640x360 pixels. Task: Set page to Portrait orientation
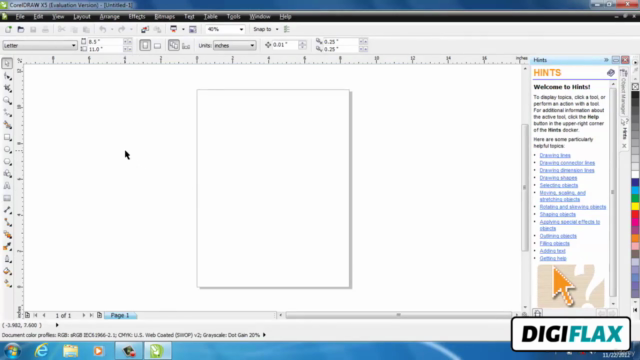(x=145, y=45)
